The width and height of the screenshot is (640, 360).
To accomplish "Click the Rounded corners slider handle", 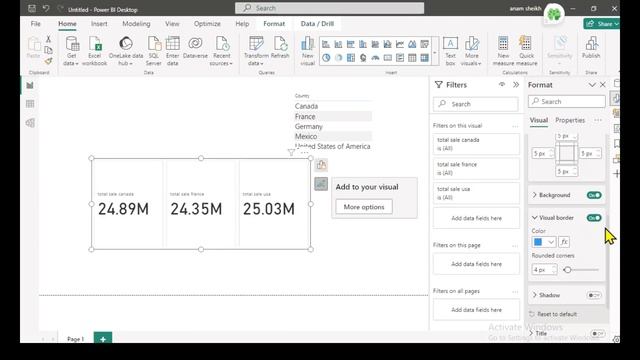I will pyautogui.click(x=567, y=270).
